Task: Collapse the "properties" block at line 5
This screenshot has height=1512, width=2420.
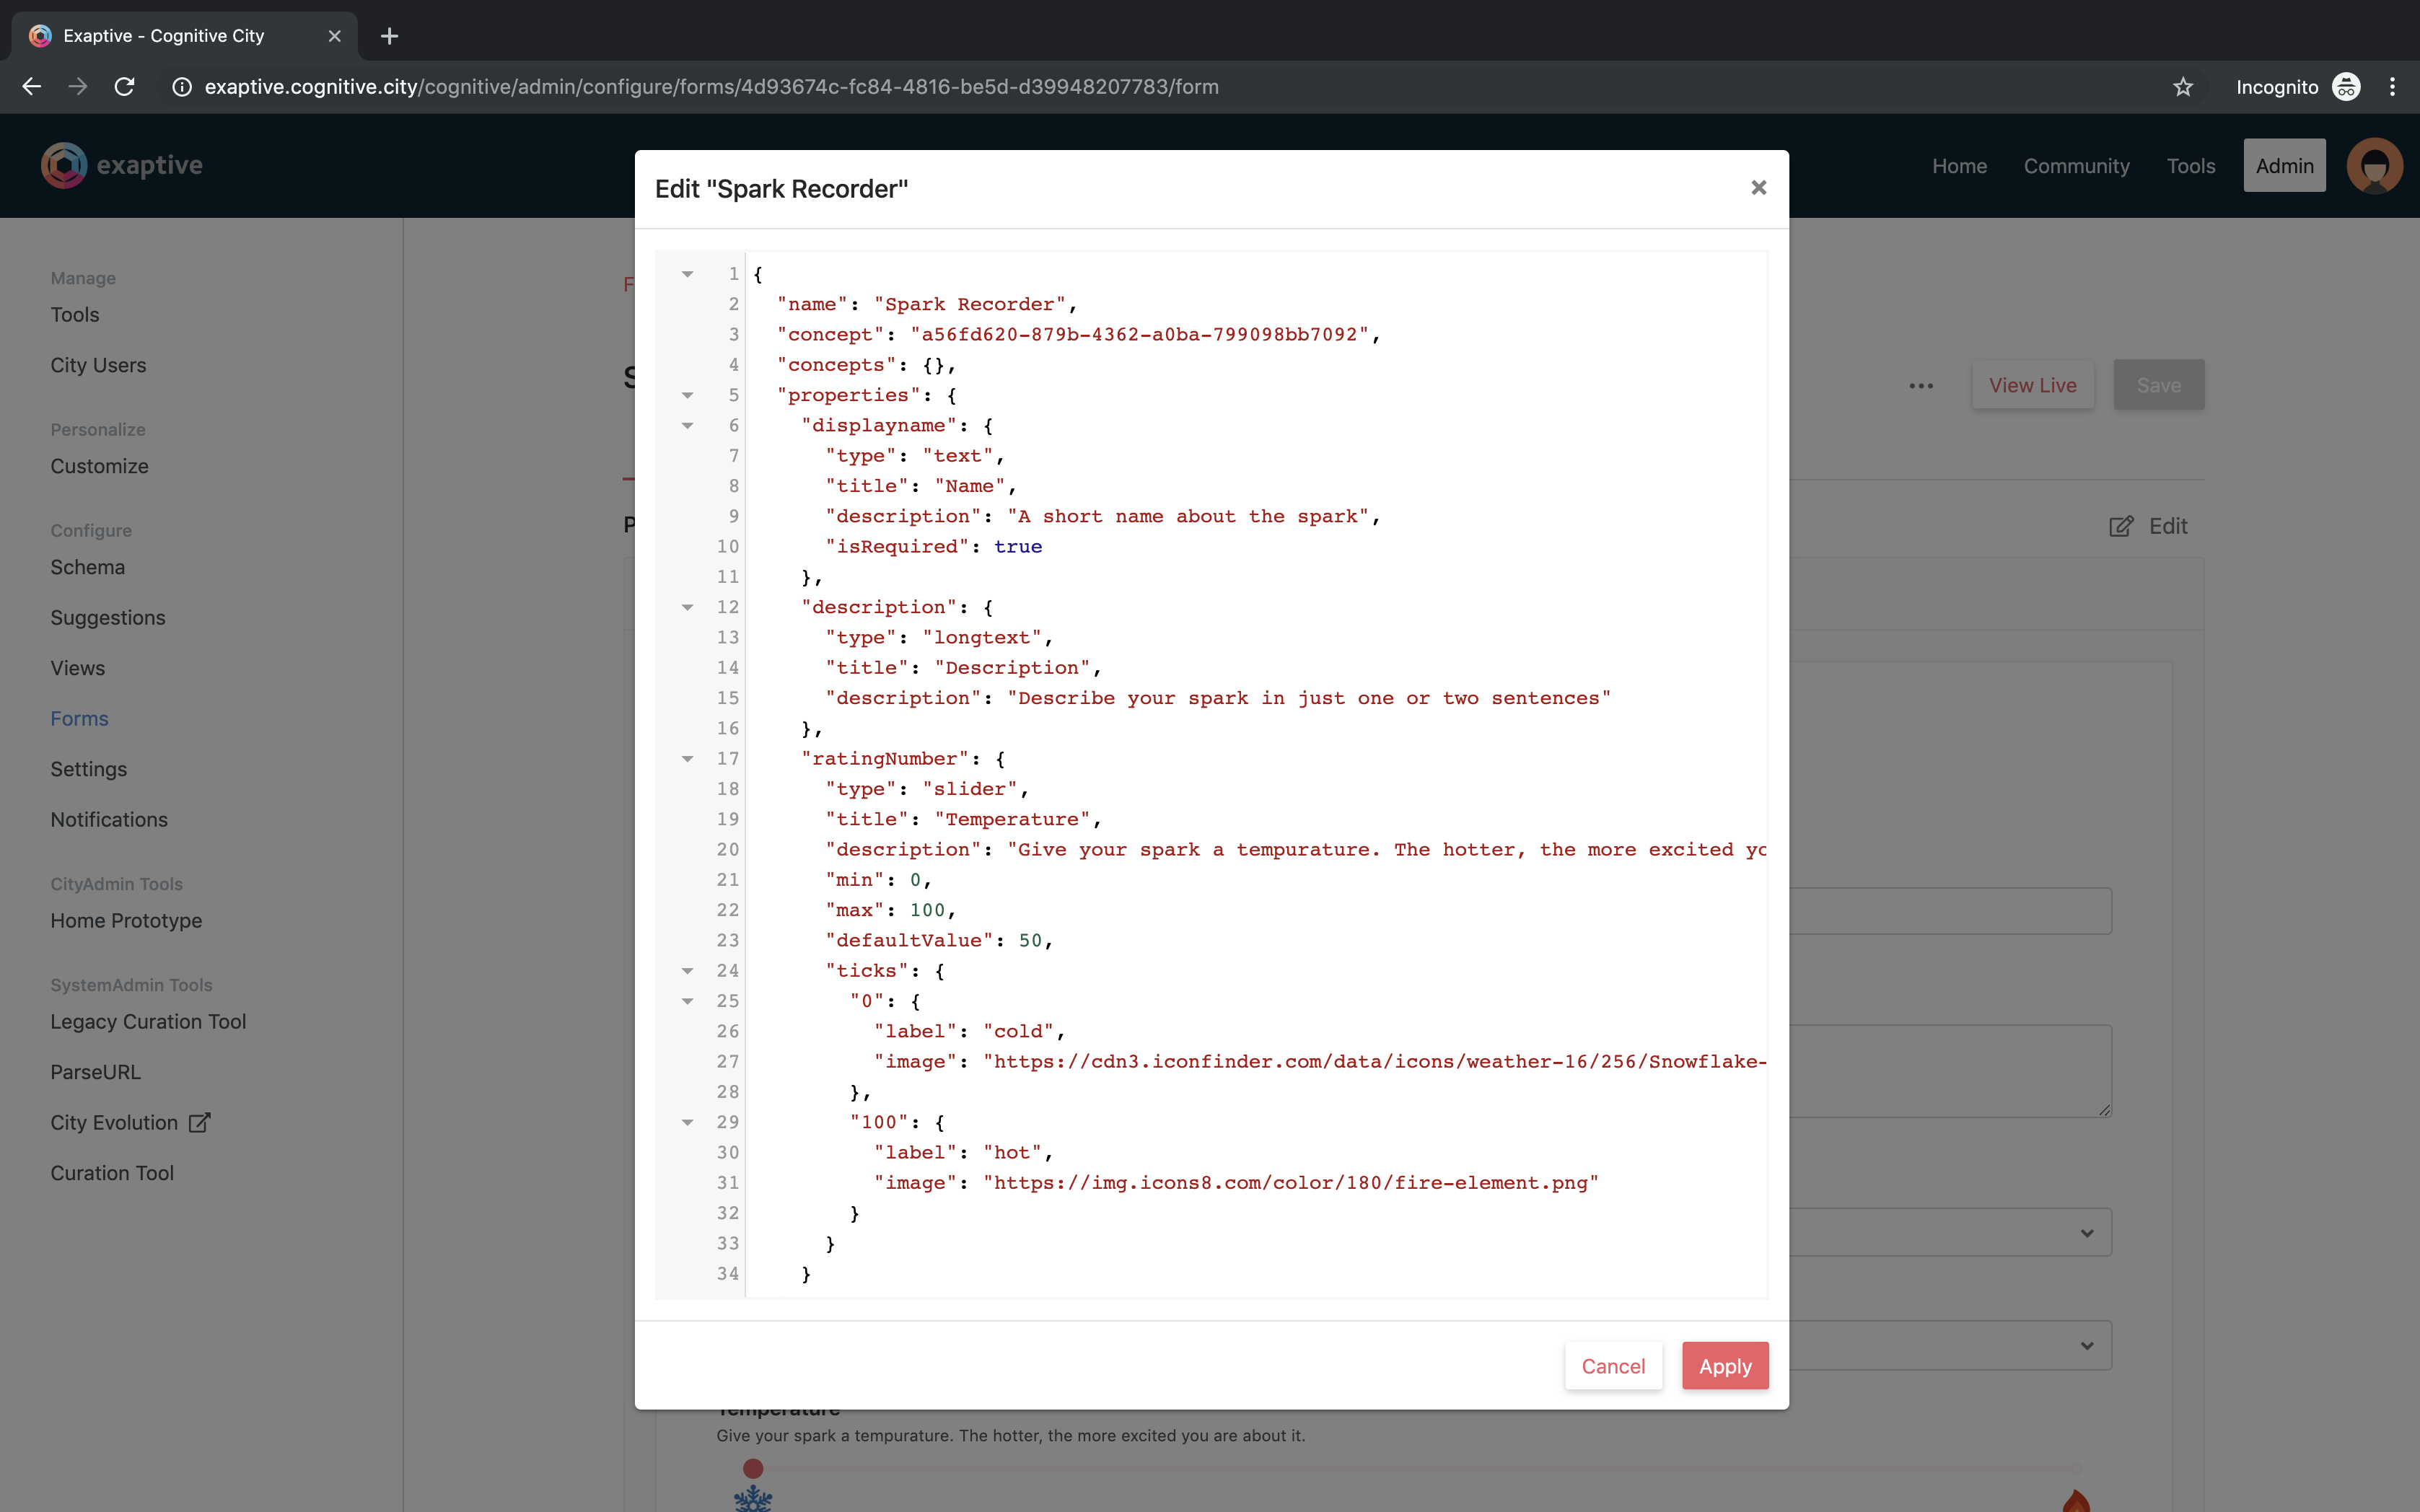Action: pyautogui.click(x=687, y=395)
